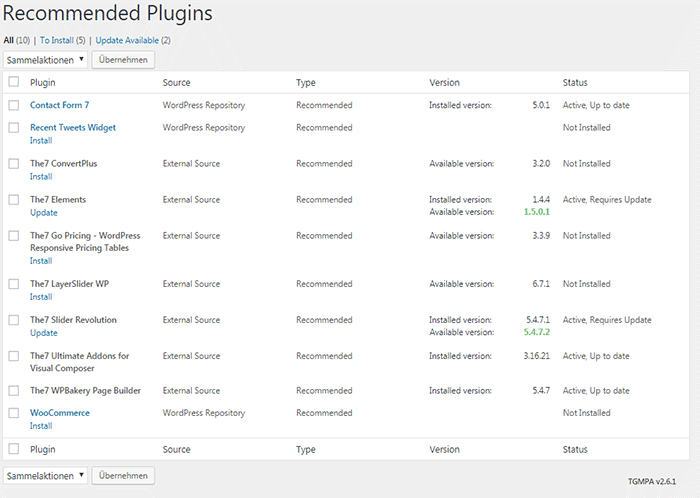
Task: Tick the select-all checkbox in the table footer
Action: 14,448
